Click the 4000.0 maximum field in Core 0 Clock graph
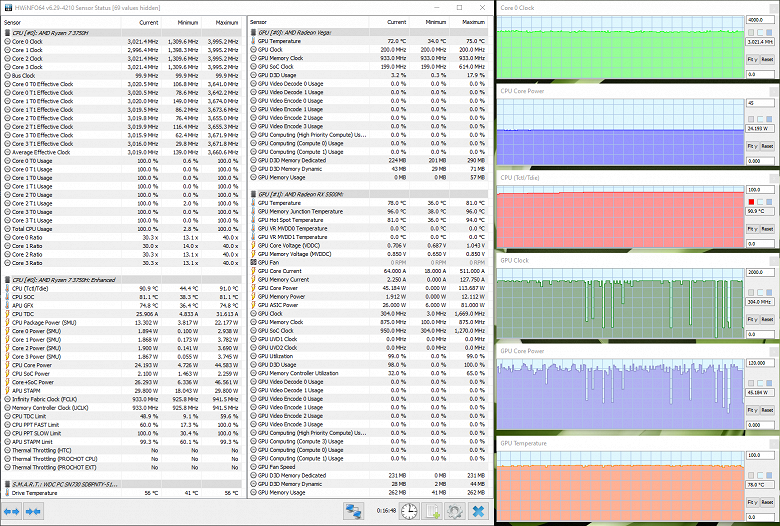This screenshot has height=526, width=780. pyautogui.click(x=760, y=20)
